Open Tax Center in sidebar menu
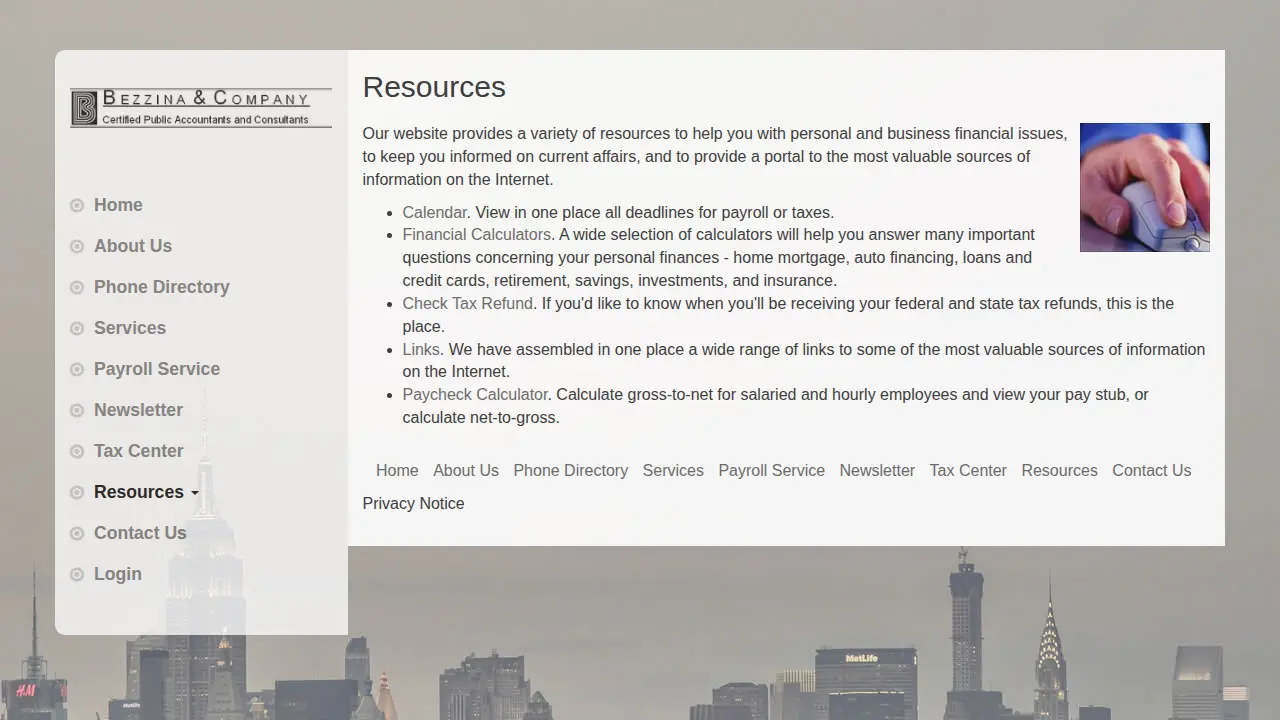1280x720 pixels. [138, 451]
